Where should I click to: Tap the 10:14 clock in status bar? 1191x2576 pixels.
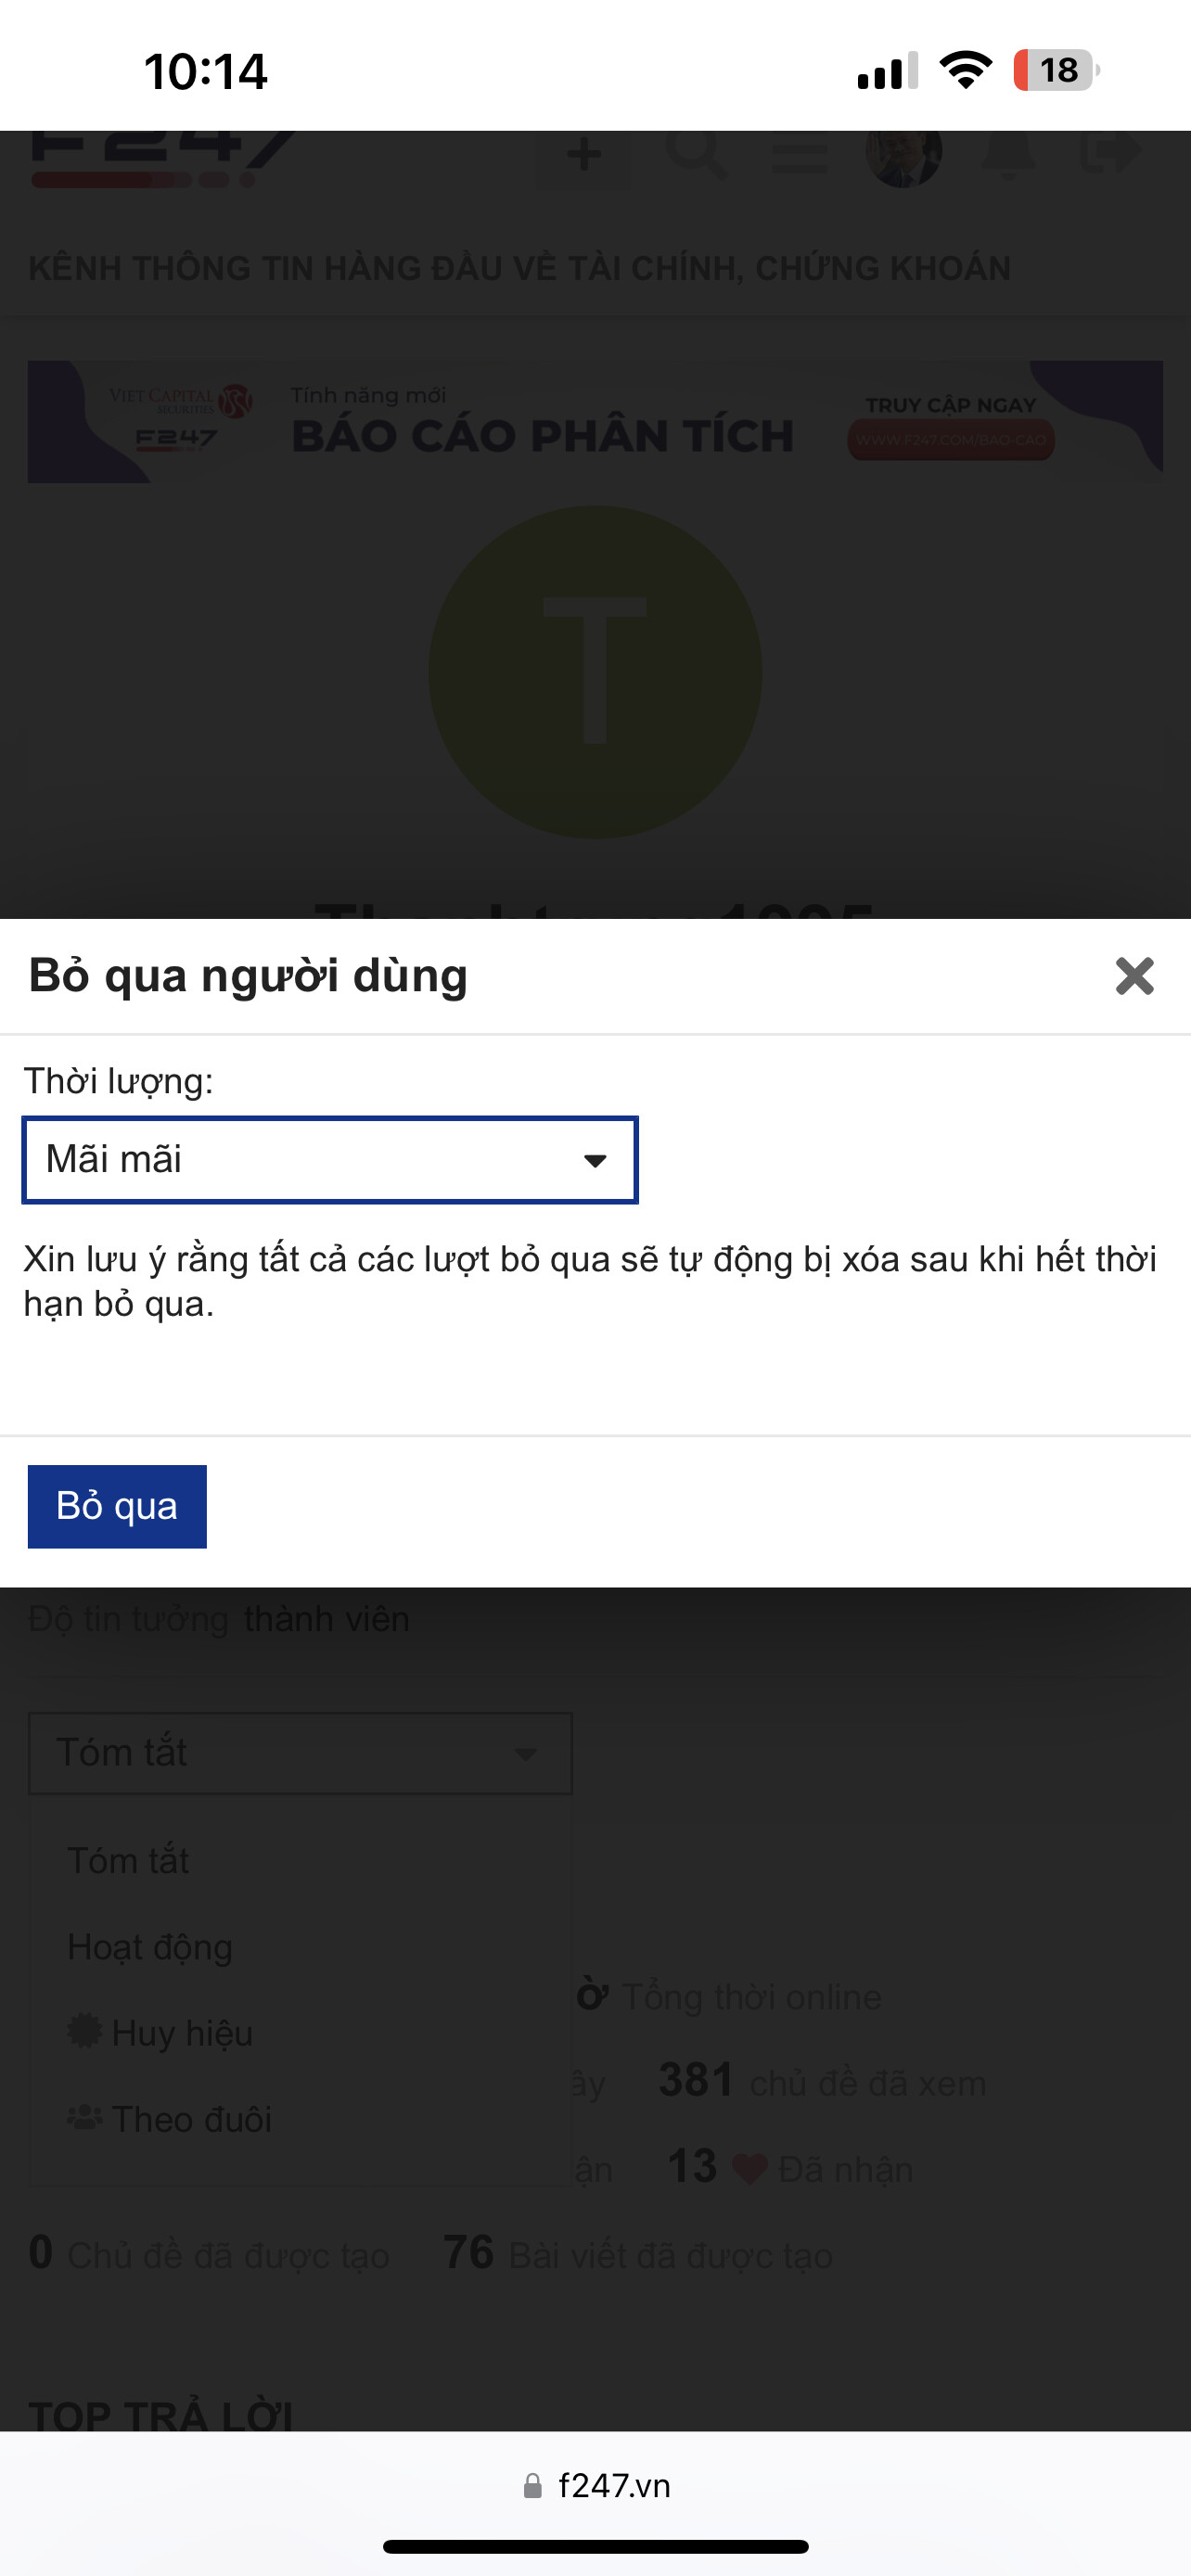tap(206, 72)
